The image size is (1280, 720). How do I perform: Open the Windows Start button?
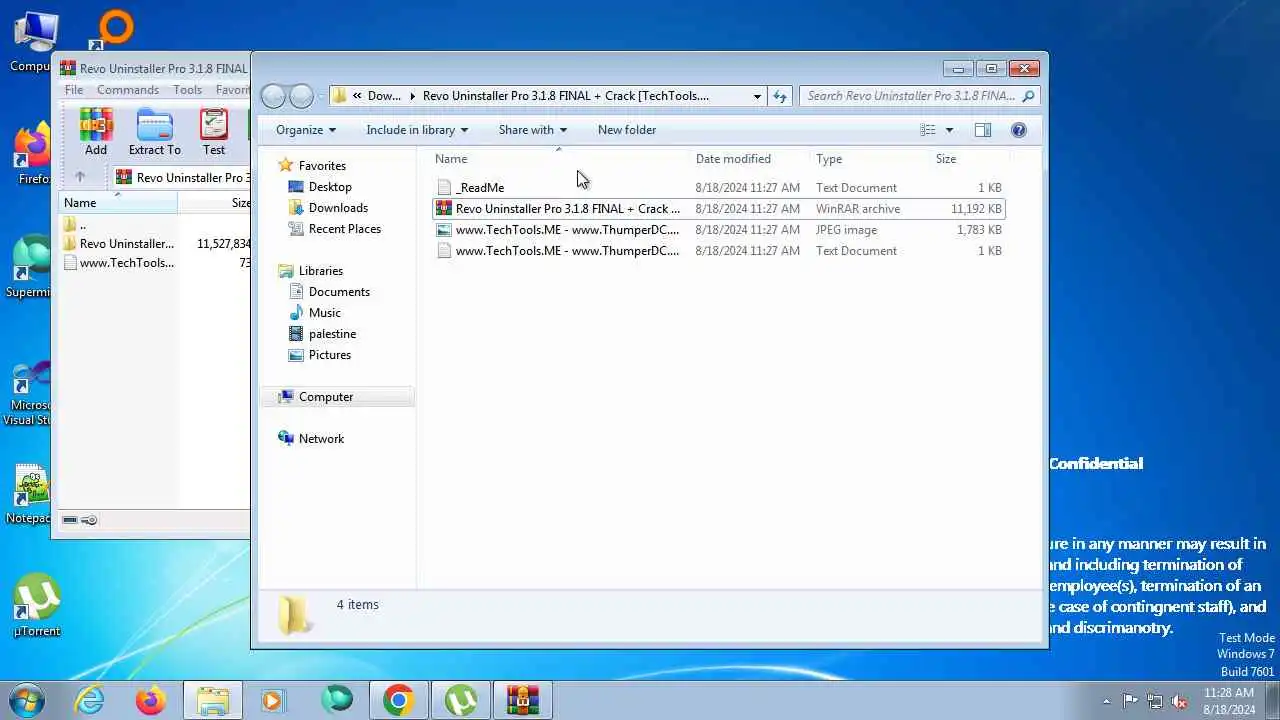click(x=27, y=700)
